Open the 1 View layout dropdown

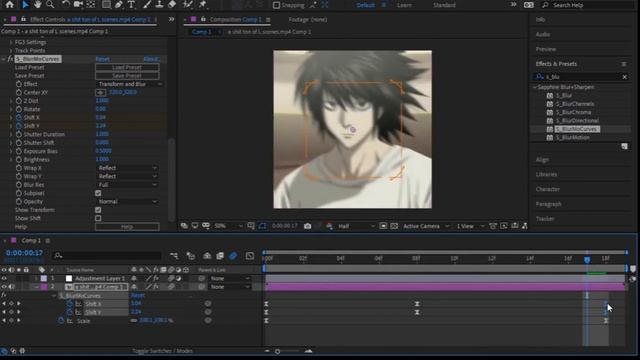(x=470, y=226)
